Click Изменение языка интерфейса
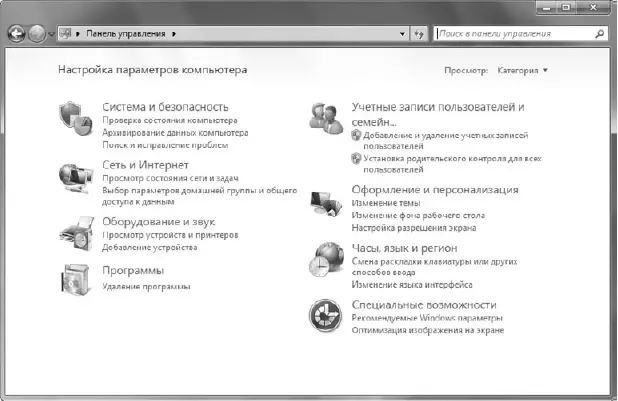The image size is (618, 401). (x=412, y=285)
